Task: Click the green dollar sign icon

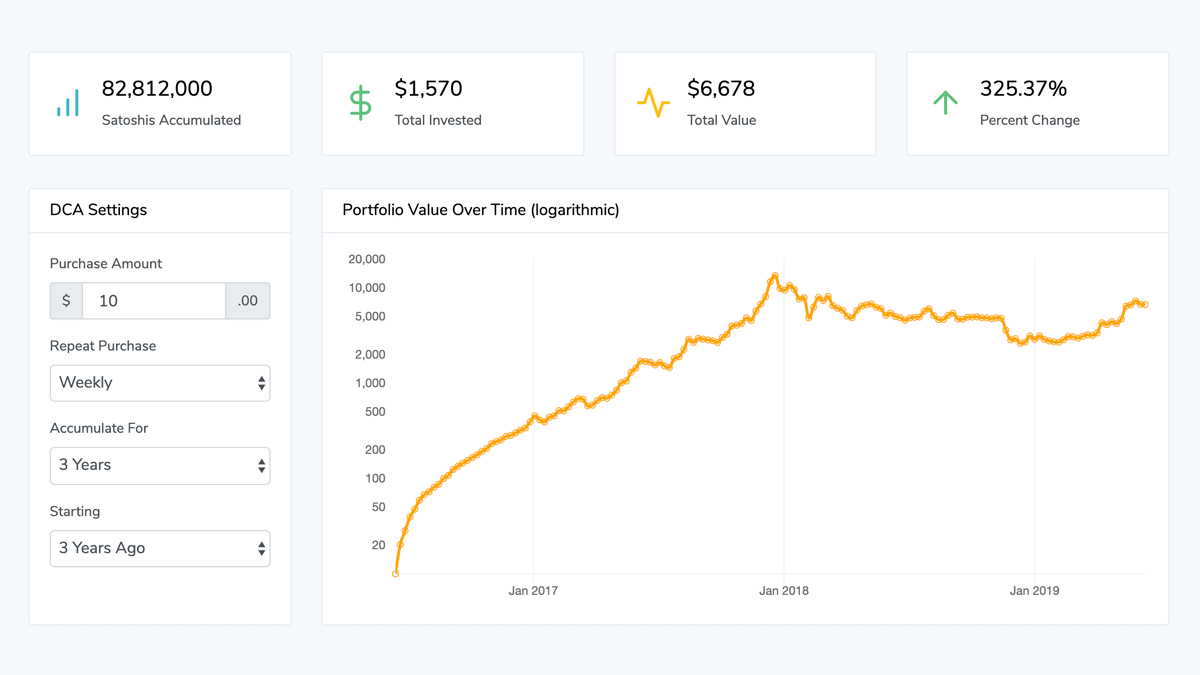Action: (x=360, y=103)
